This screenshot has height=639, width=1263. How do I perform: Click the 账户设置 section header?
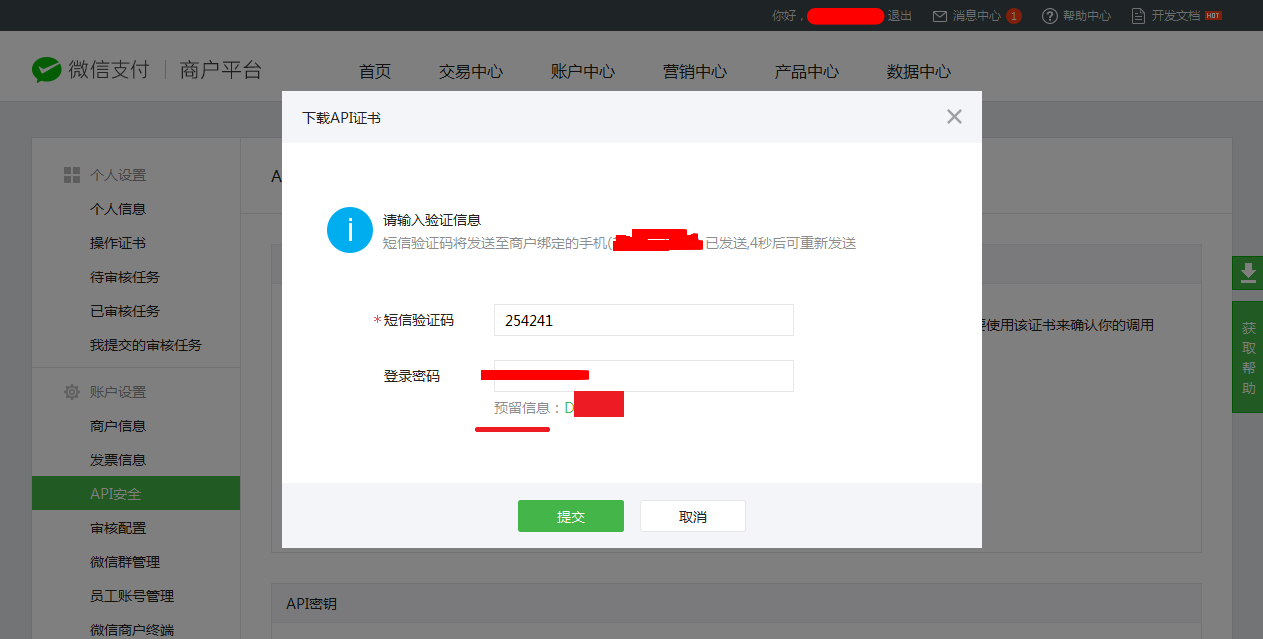[x=118, y=392]
